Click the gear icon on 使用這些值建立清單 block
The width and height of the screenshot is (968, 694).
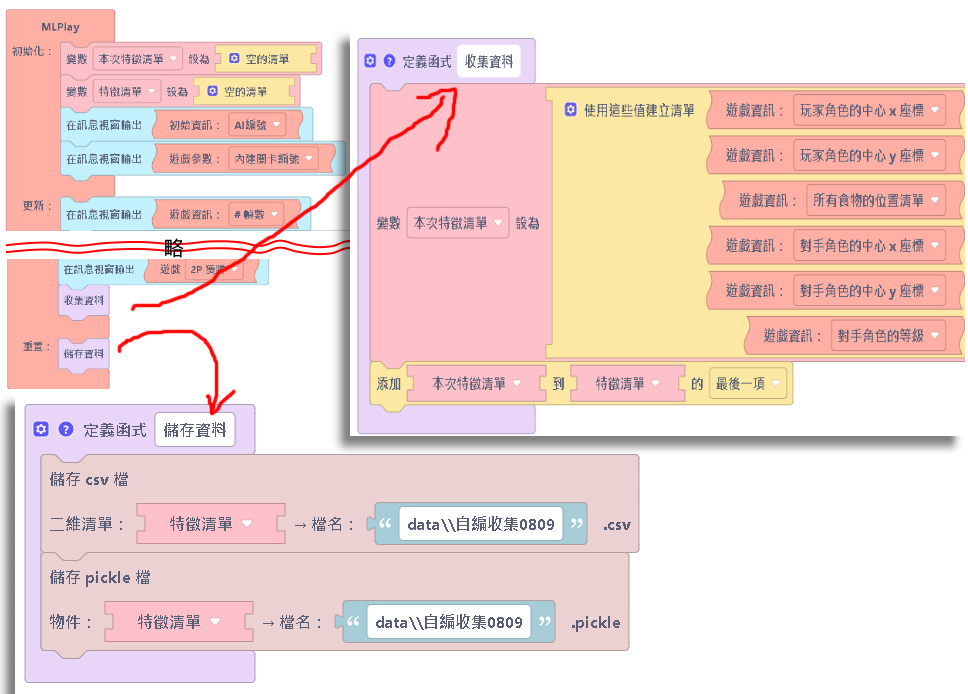click(x=570, y=109)
